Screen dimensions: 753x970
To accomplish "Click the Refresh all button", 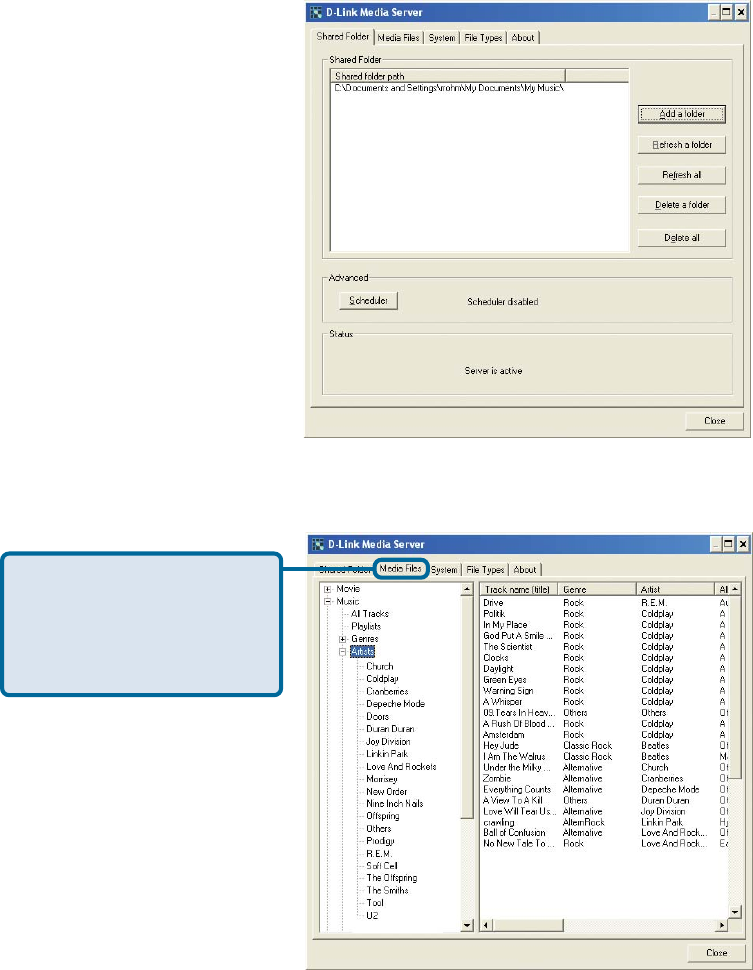I will [x=681, y=175].
